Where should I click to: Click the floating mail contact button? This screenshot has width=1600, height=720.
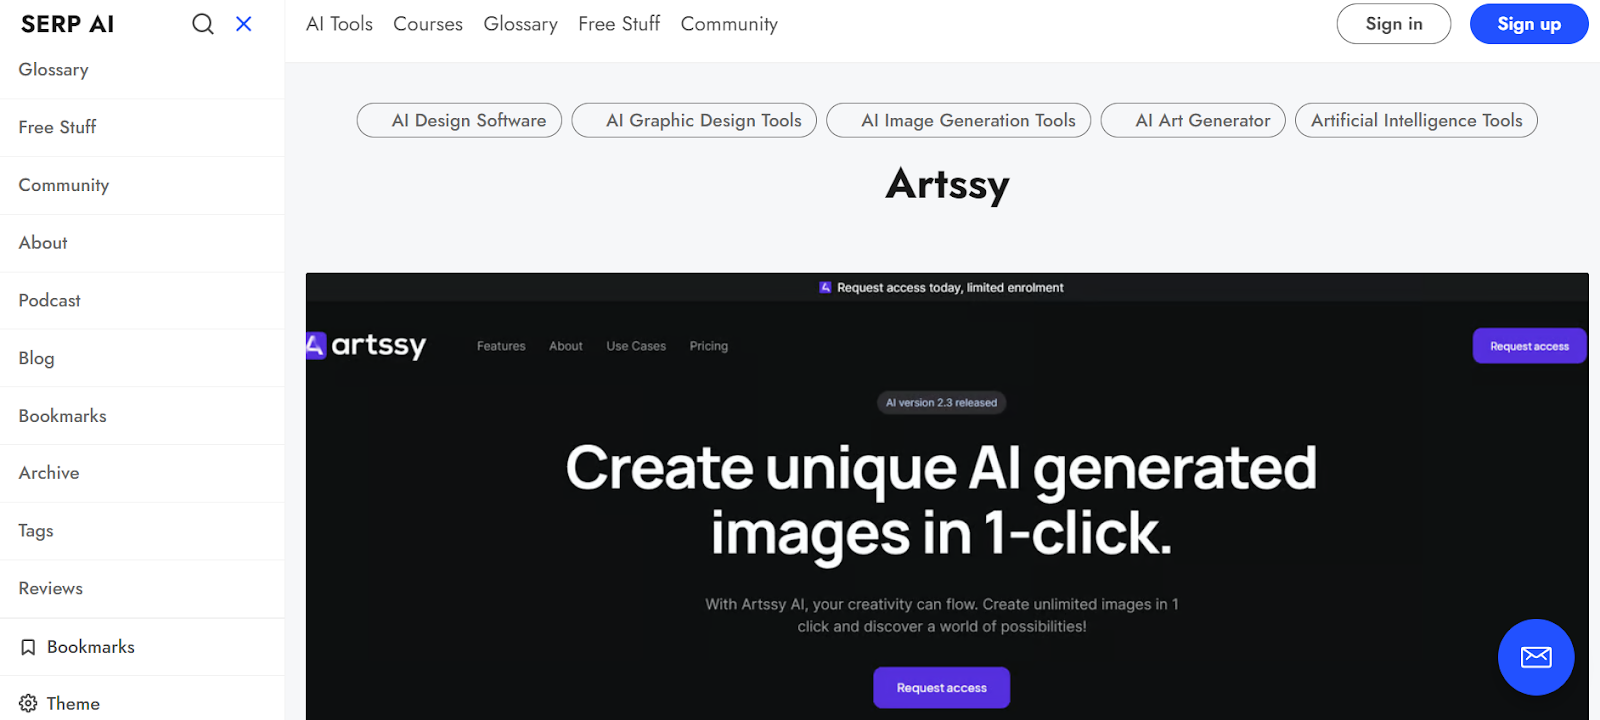(x=1536, y=657)
